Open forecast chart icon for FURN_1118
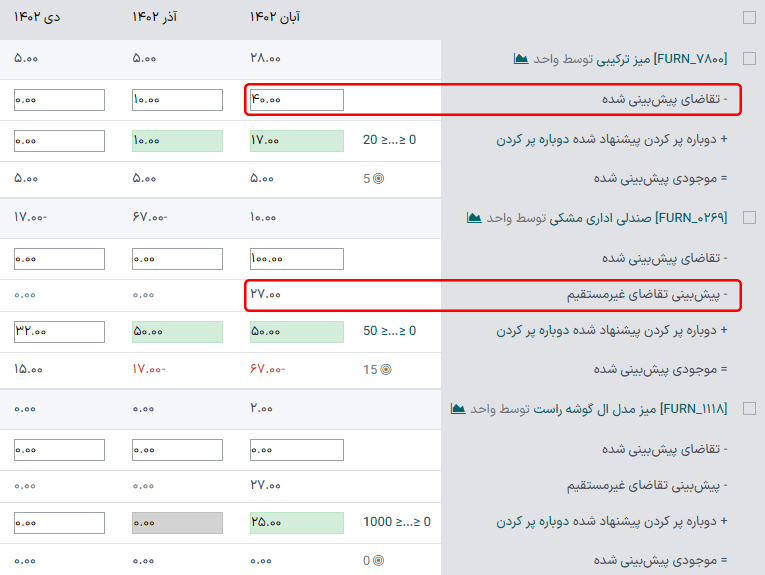 point(458,408)
